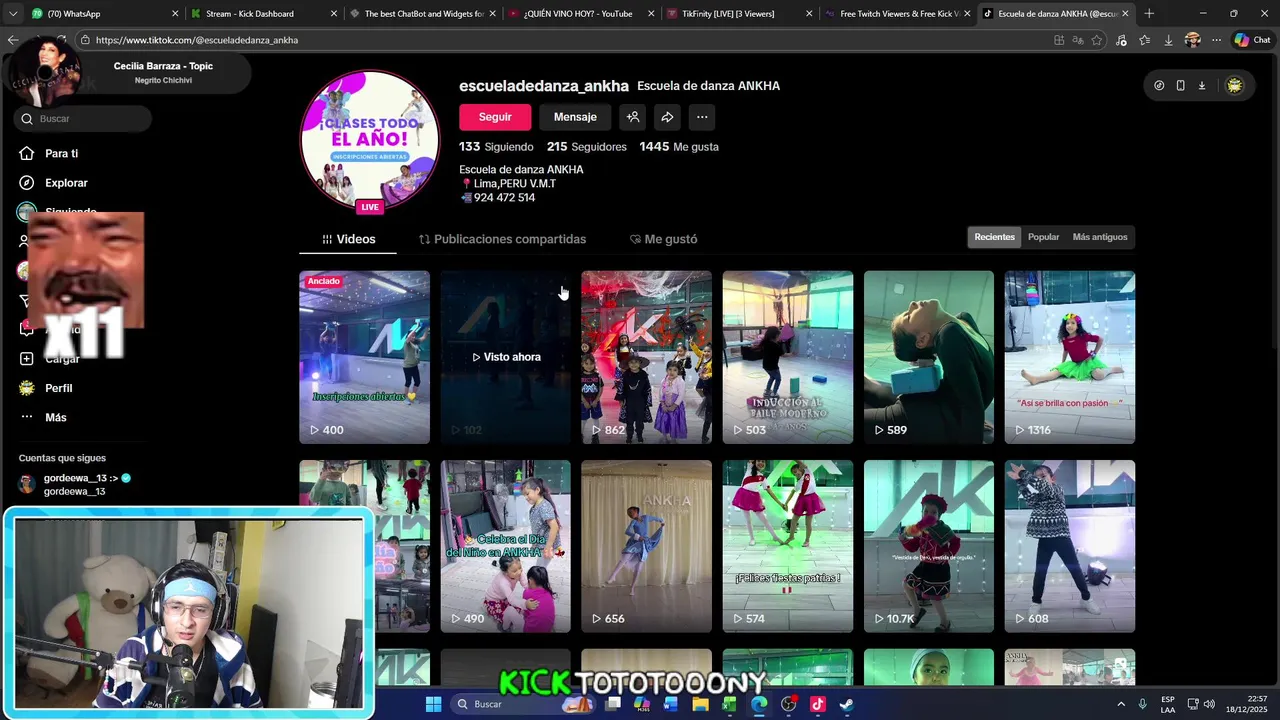The image size is (1280, 720).
Task: Click the browser back arrow
Action: 12,40
